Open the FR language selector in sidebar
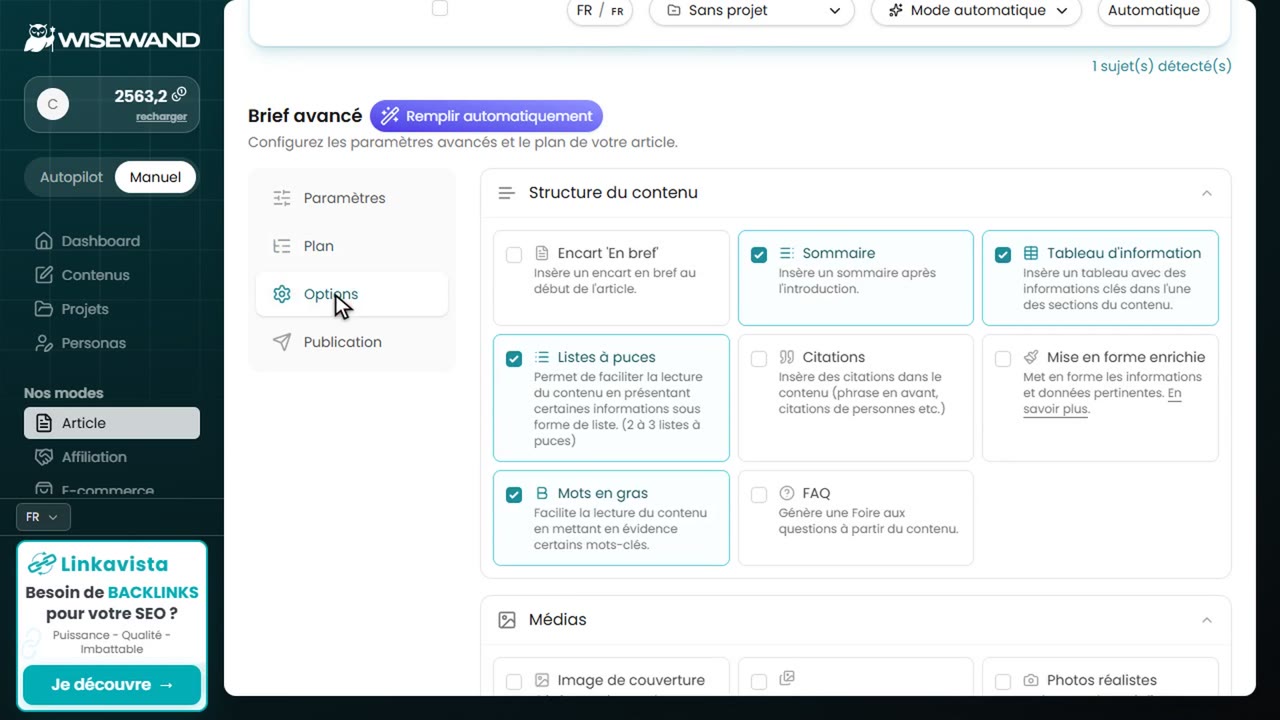This screenshot has height=720, width=1280. click(x=43, y=517)
